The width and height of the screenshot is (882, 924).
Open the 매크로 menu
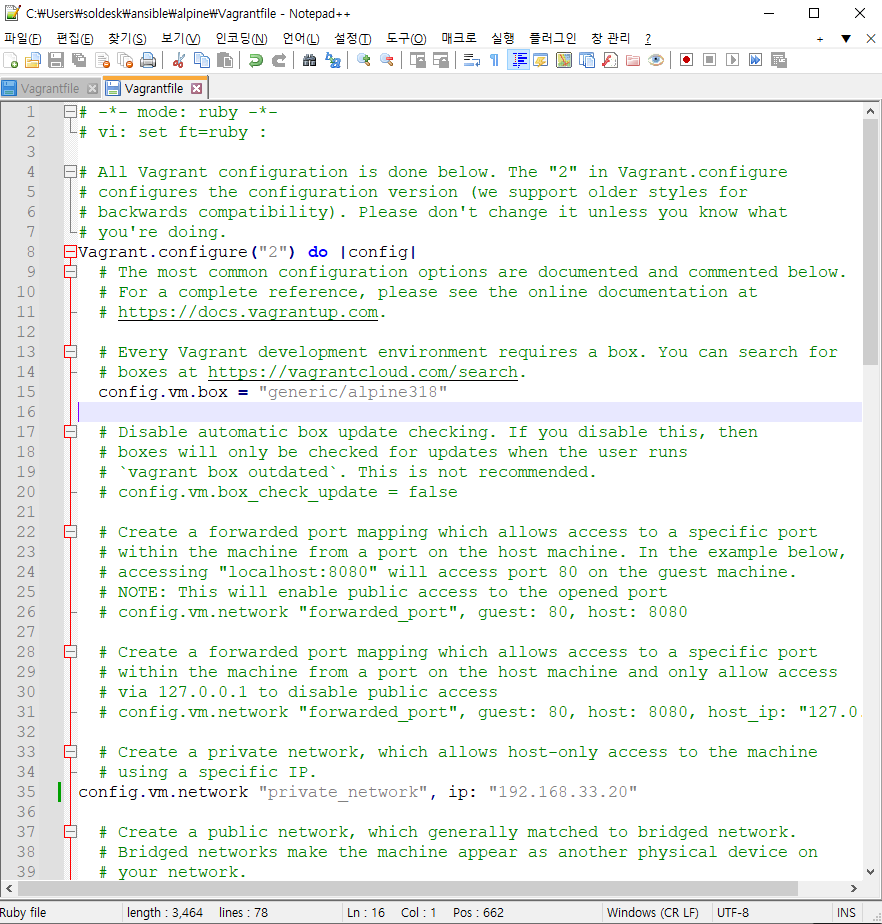[459, 38]
